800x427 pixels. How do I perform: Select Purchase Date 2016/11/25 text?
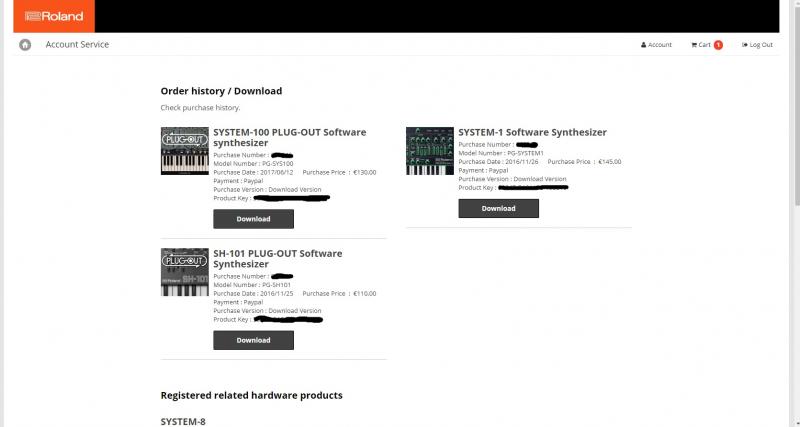coord(253,293)
